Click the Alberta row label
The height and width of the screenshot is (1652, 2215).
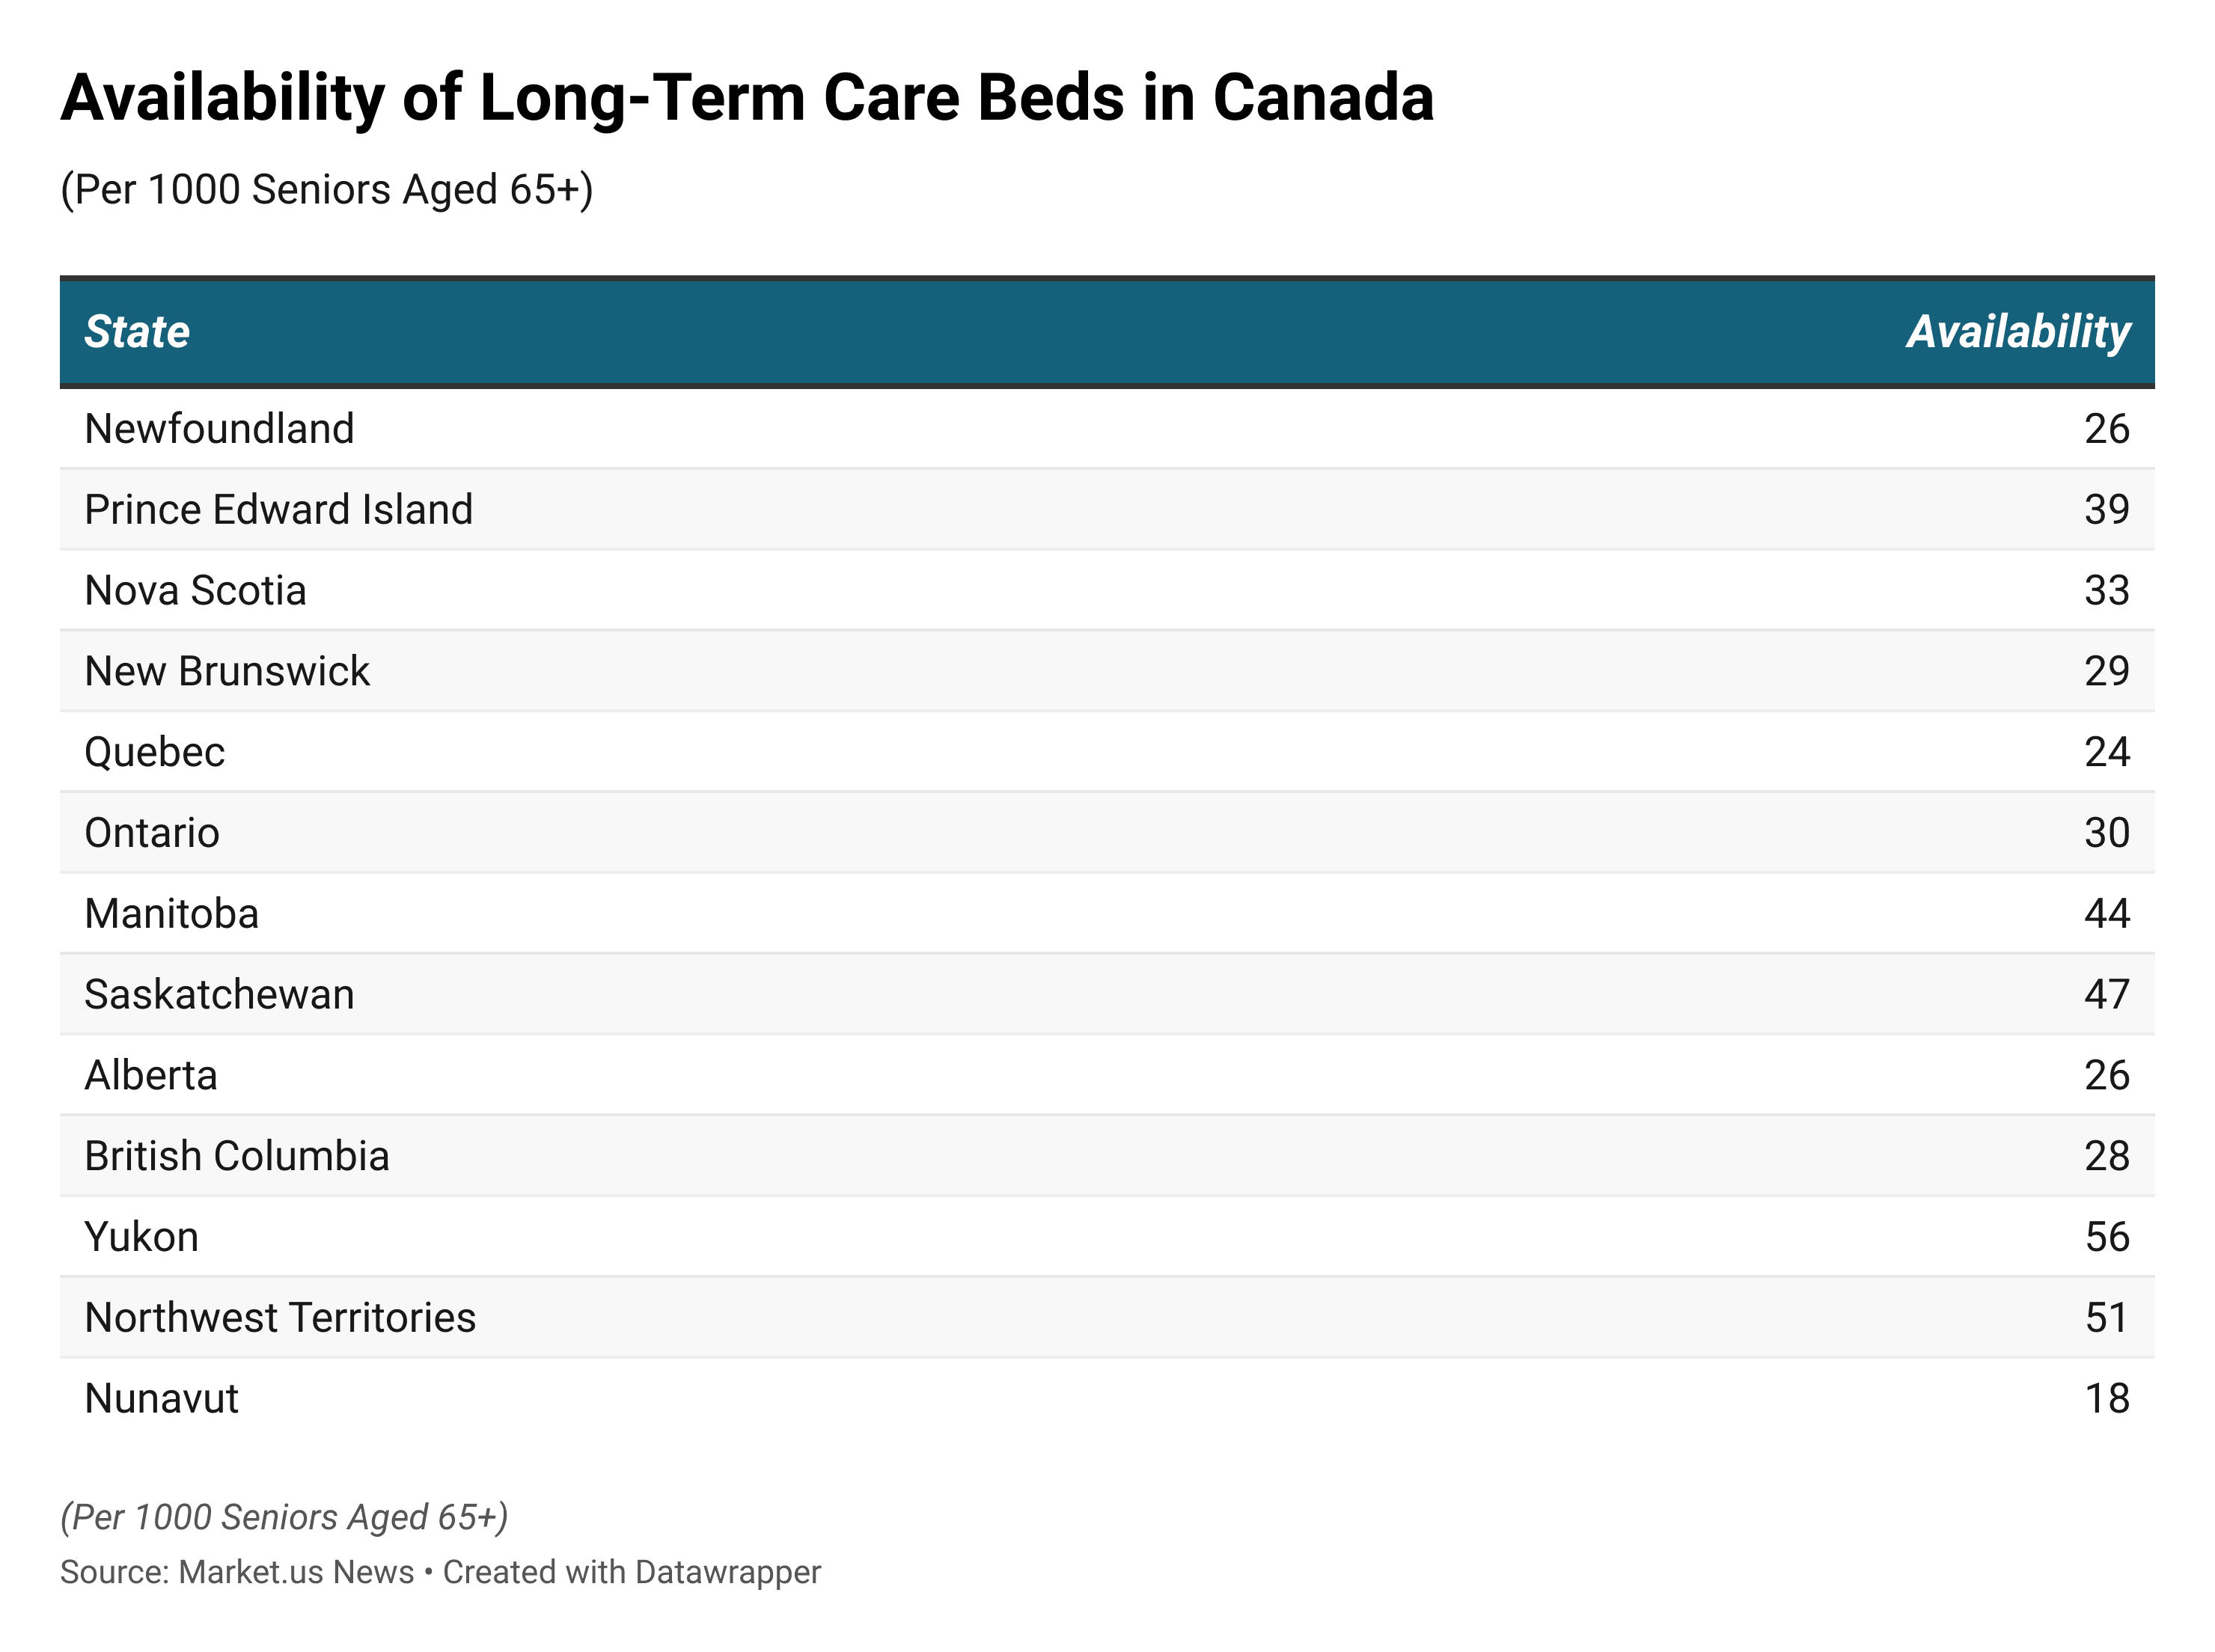(151, 1076)
